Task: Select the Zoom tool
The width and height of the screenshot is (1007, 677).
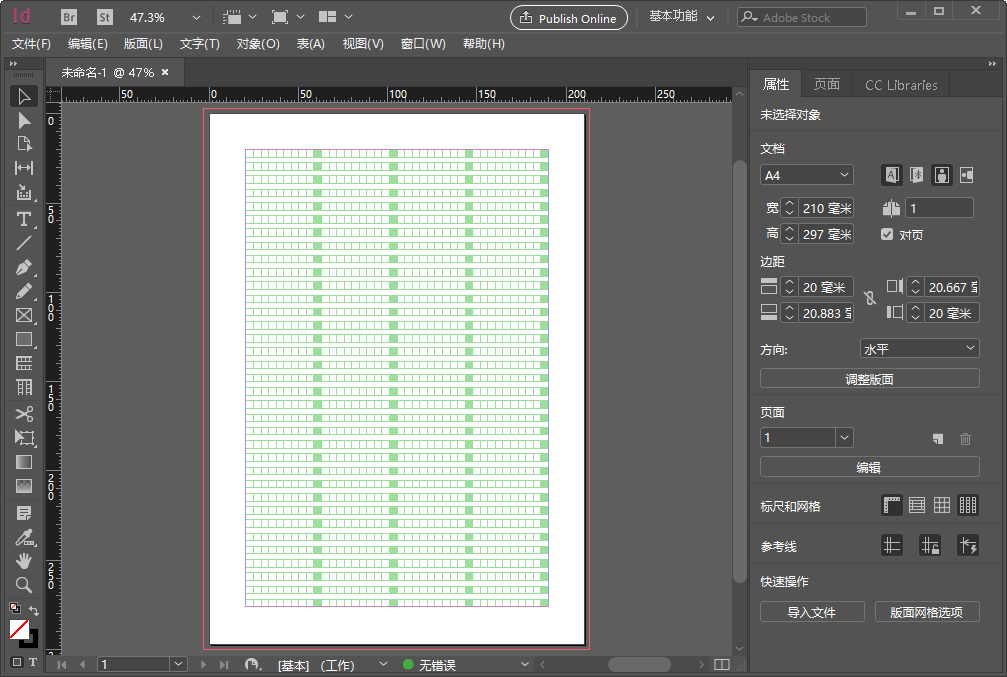Action: [24, 584]
